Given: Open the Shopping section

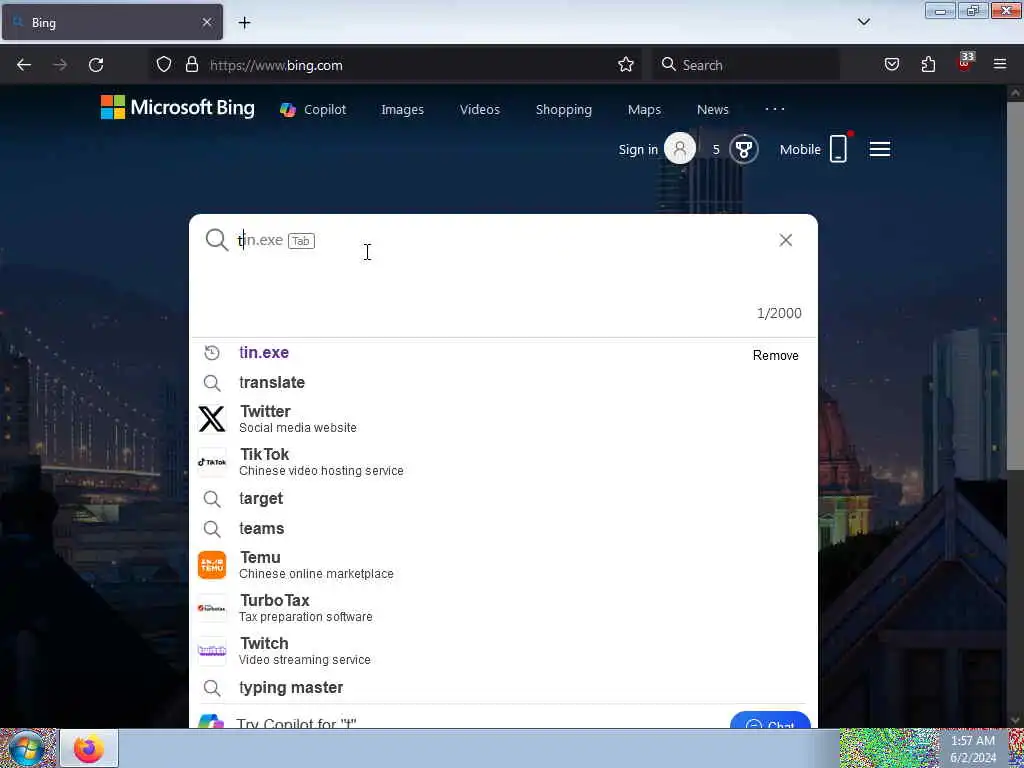Looking at the screenshot, I should click(x=564, y=110).
